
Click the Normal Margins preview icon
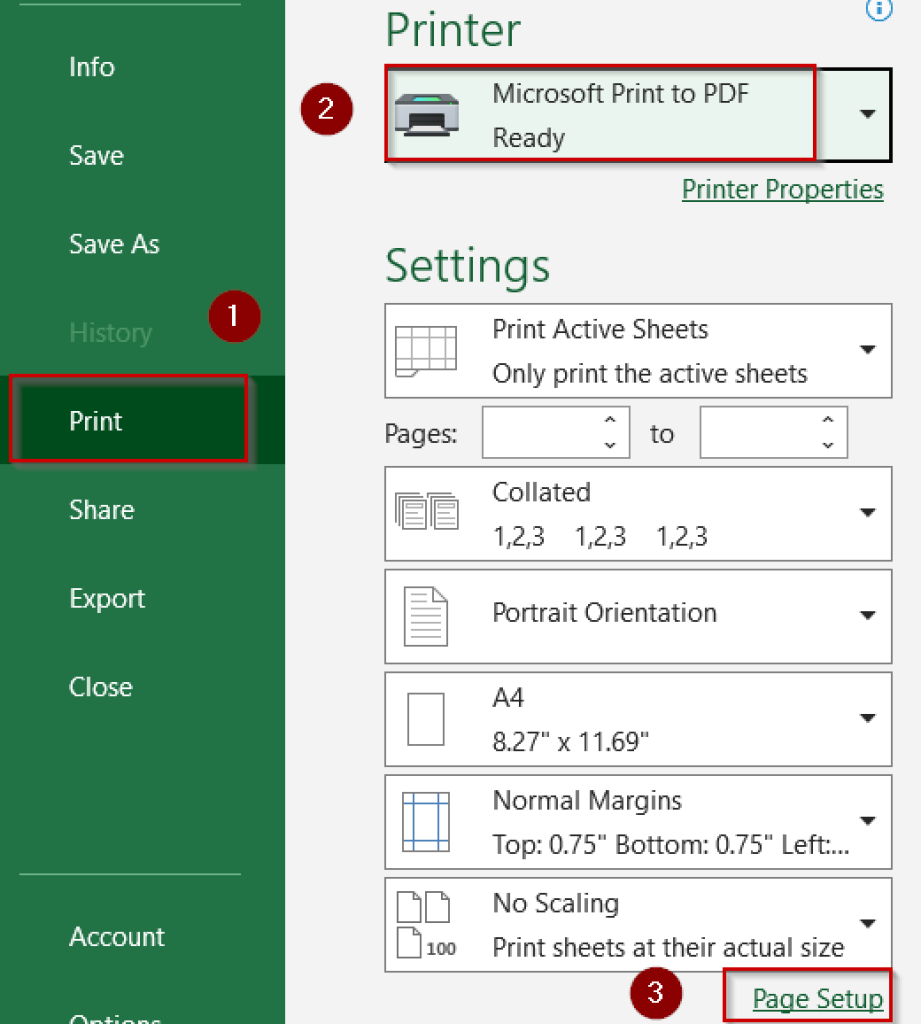427,820
